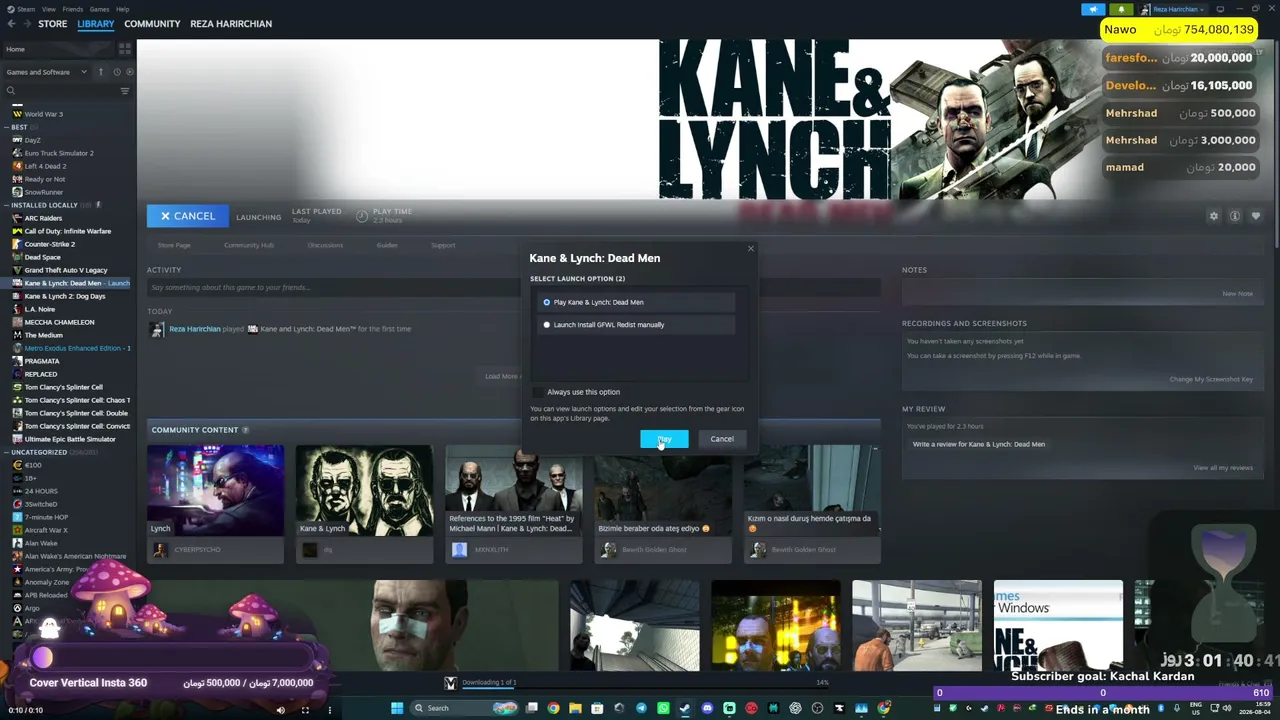1280x720 pixels.
Task: Toggle favorite heart icon
Action: pyautogui.click(x=1256, y=216)
